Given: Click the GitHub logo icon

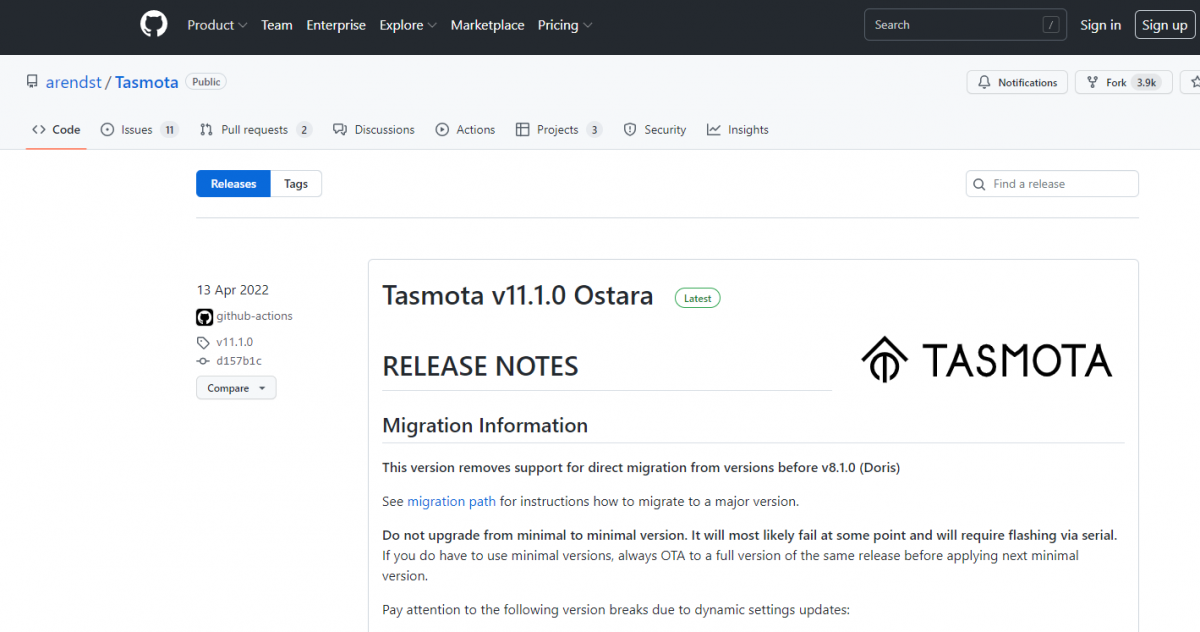Looking at the screenshot, I should pos(154,25).
